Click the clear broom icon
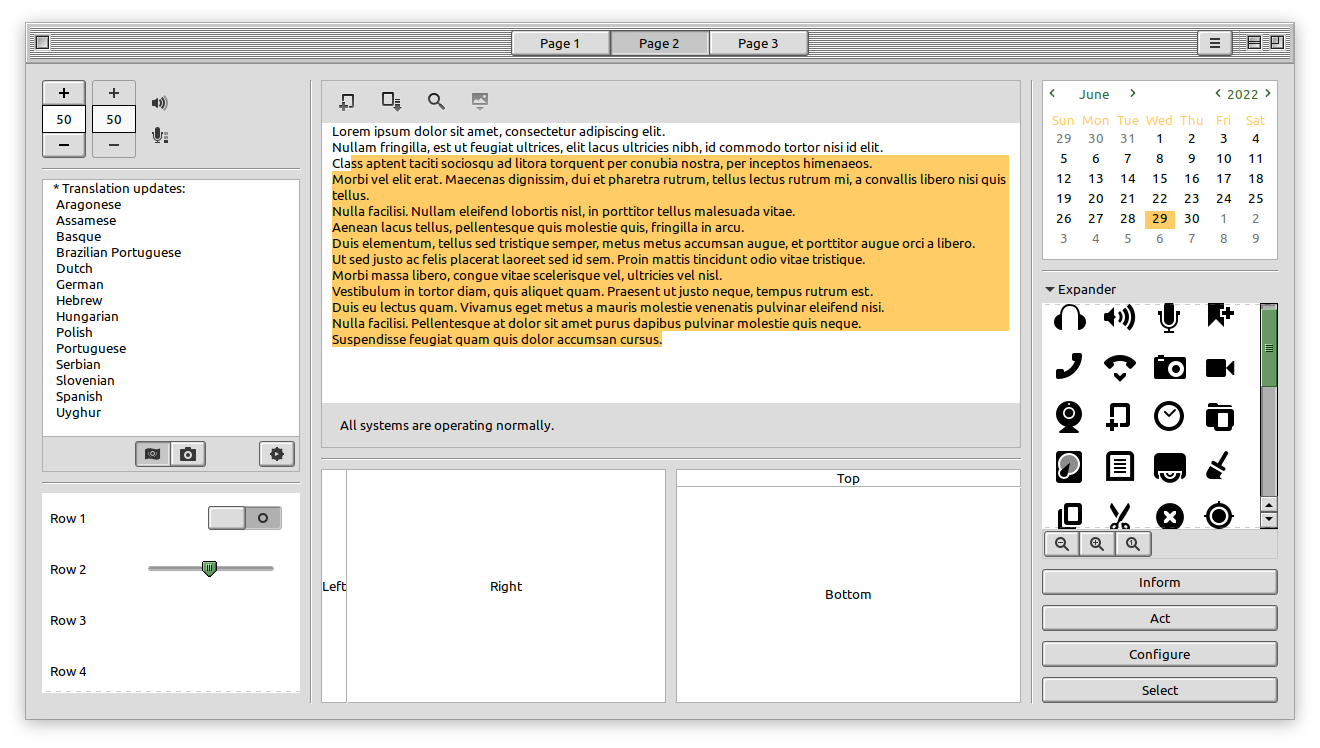The width and height of the screenshot is (1320, 748). coord(1220,466)
